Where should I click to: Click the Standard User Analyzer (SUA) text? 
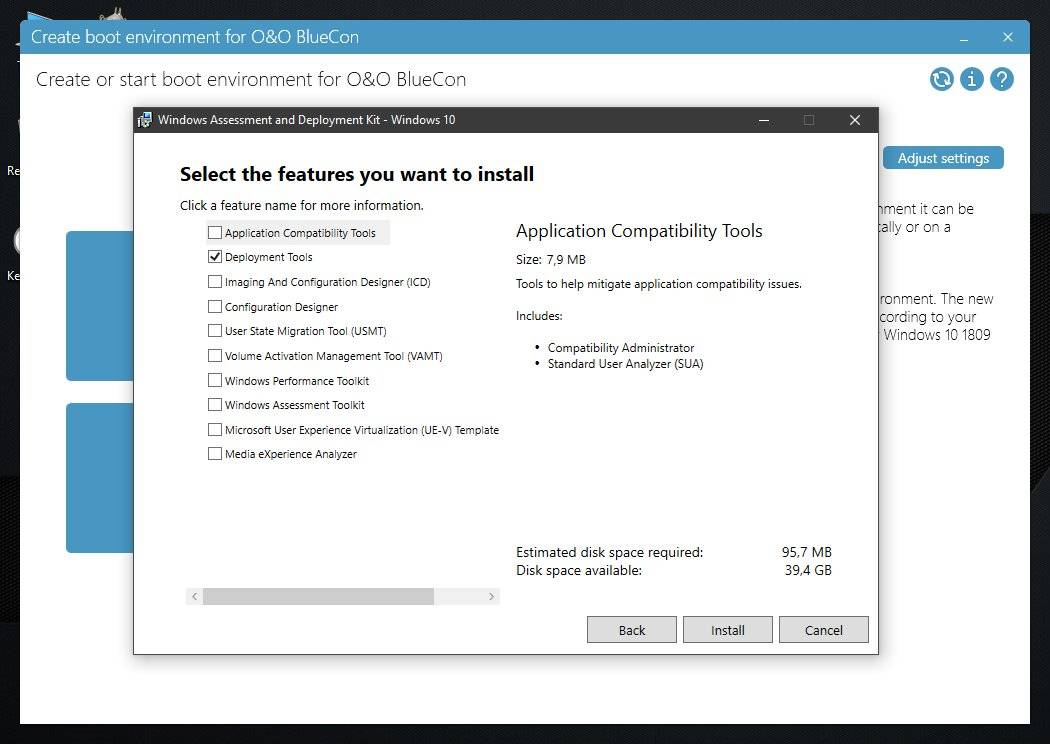tap(625, 364)
